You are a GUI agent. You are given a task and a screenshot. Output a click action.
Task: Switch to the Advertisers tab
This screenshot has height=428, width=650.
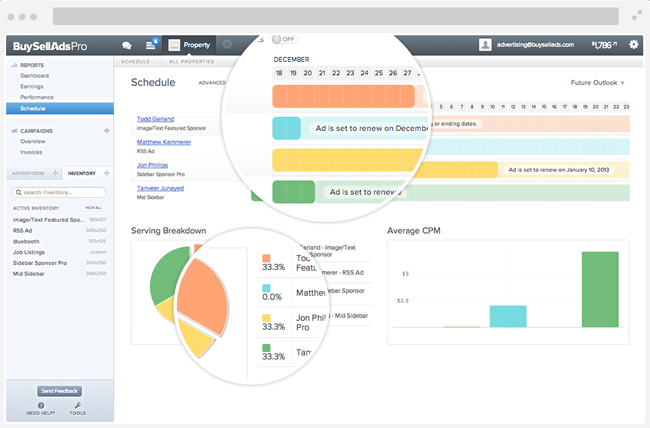pyautogui.click(x=29, y=173)
